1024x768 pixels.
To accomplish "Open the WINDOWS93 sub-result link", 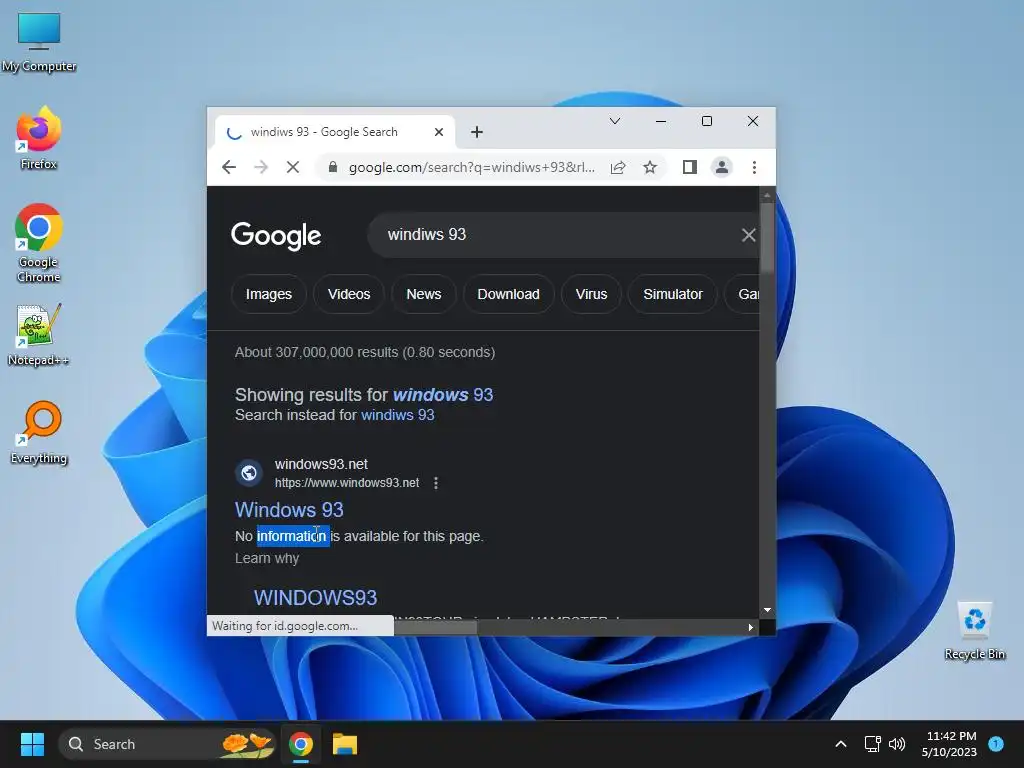I will pos(315,598).
